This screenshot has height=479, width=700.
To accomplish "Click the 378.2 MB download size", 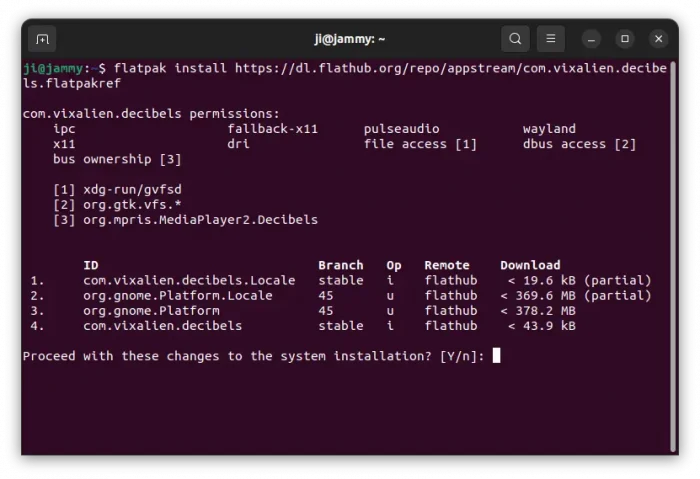I will [542, 310].
